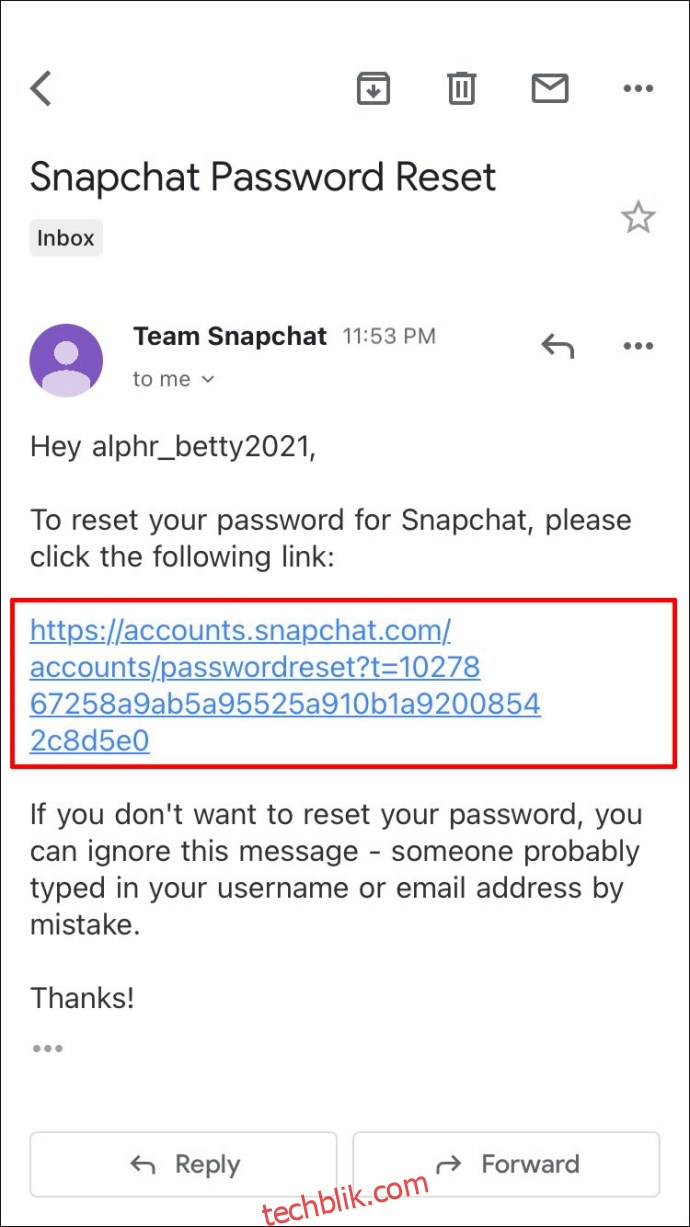Go back using the left chevron arrow
Viewport: 690px width, 1227px height.
point(40,88)
